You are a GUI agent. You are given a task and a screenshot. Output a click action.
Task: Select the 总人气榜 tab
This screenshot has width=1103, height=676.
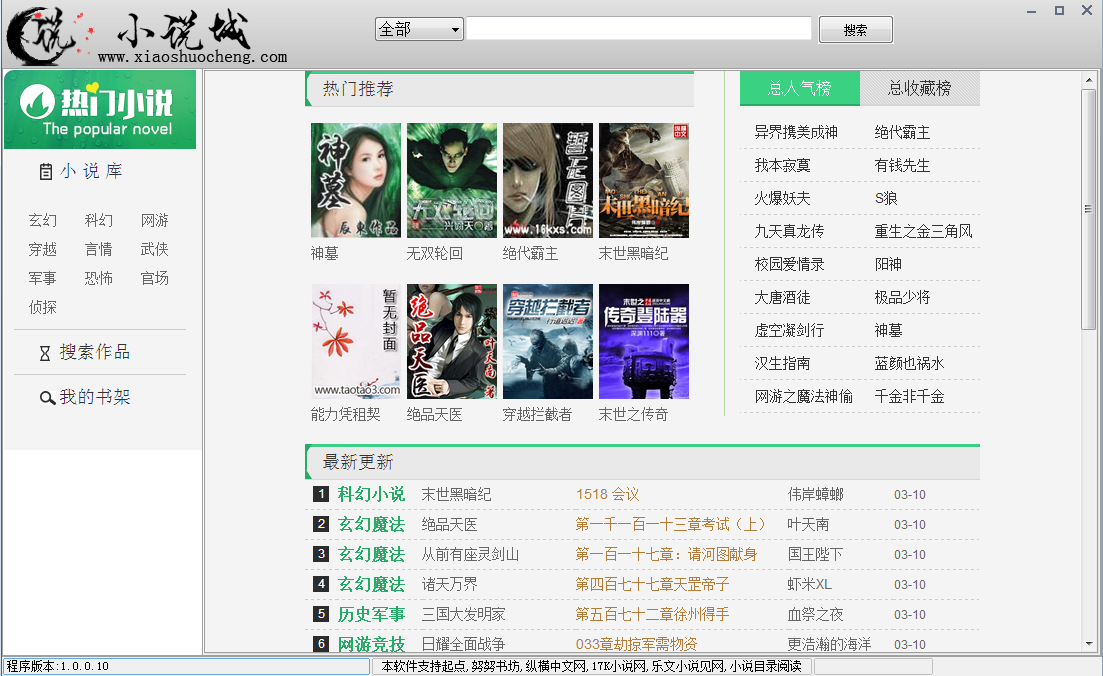(799, 89)
